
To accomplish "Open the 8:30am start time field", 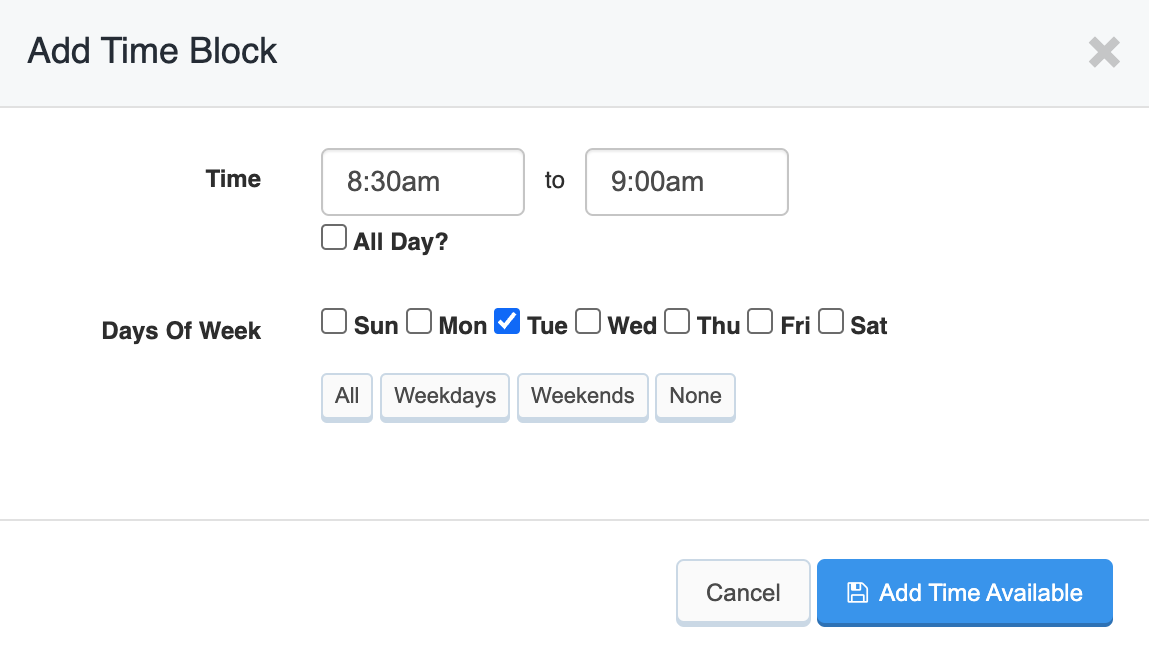I will (x=423, y=182).
